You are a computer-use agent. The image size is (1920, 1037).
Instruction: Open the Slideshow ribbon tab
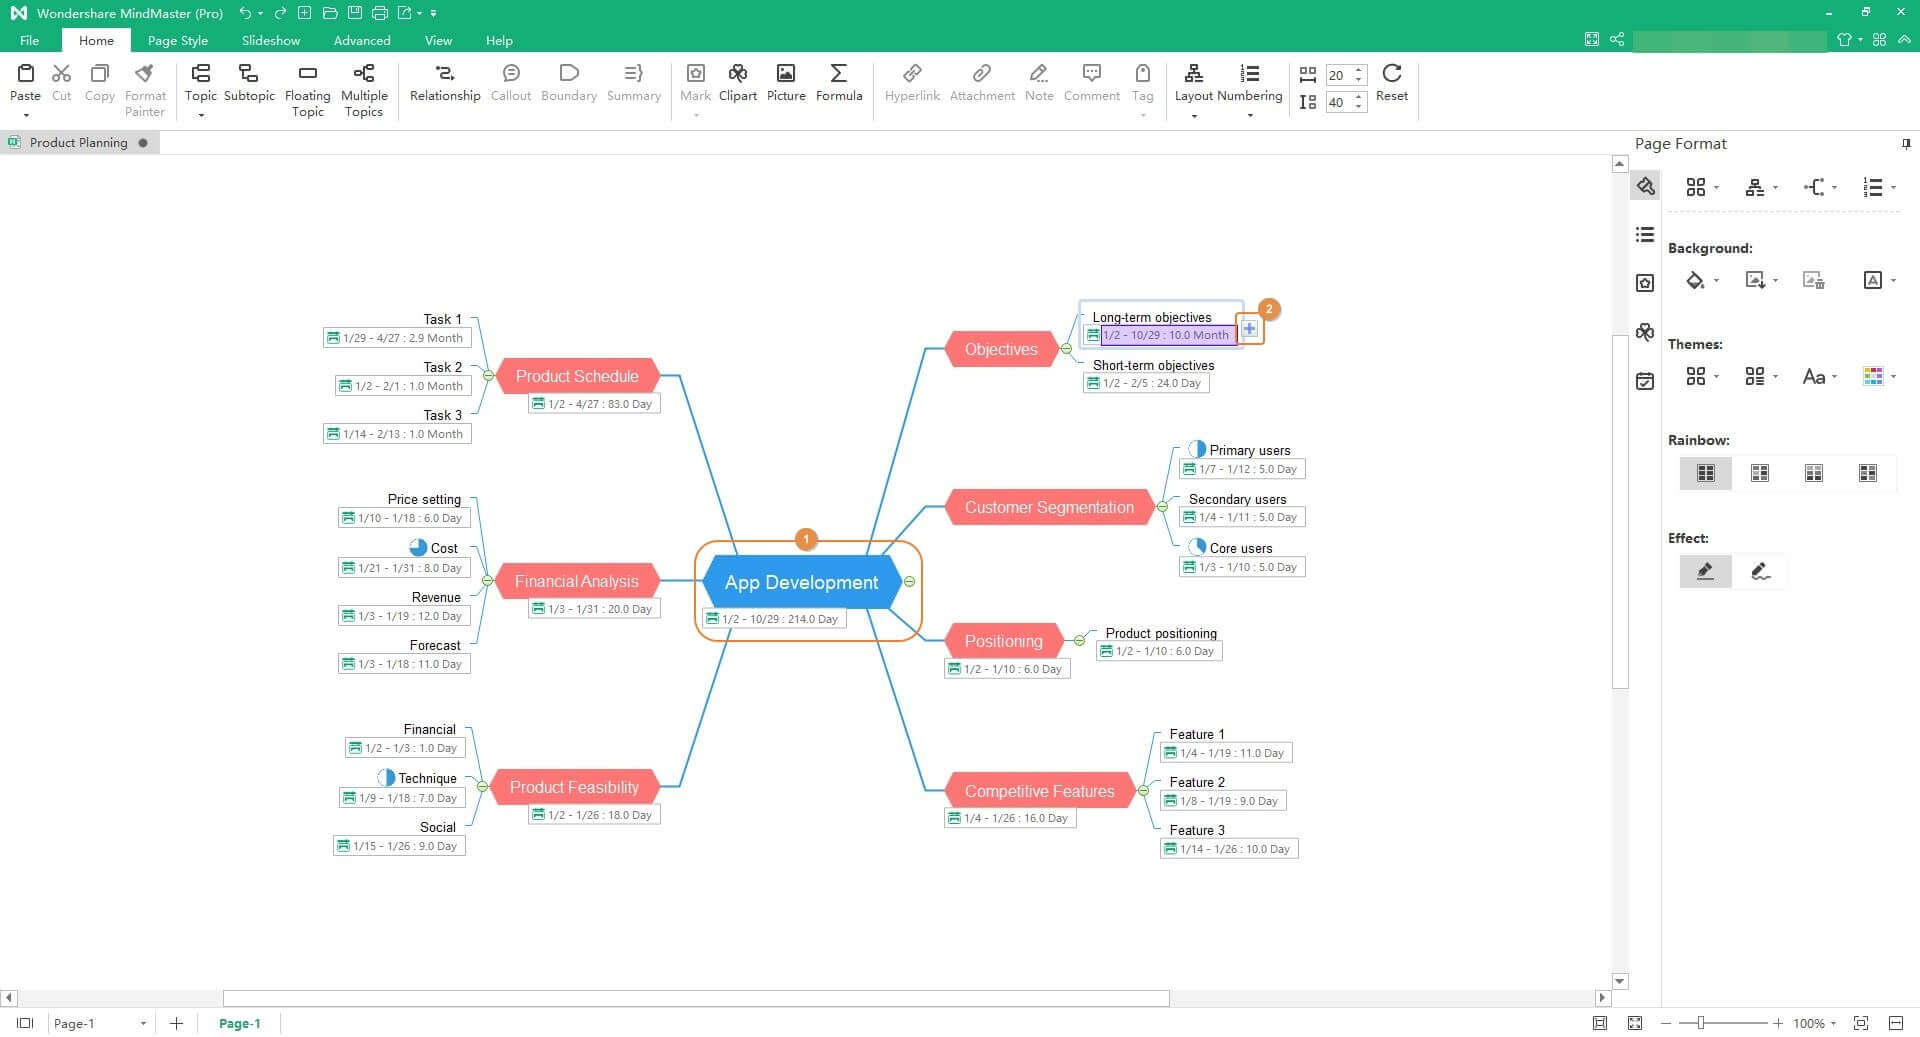pyautogui.click(x=270, y=41)
